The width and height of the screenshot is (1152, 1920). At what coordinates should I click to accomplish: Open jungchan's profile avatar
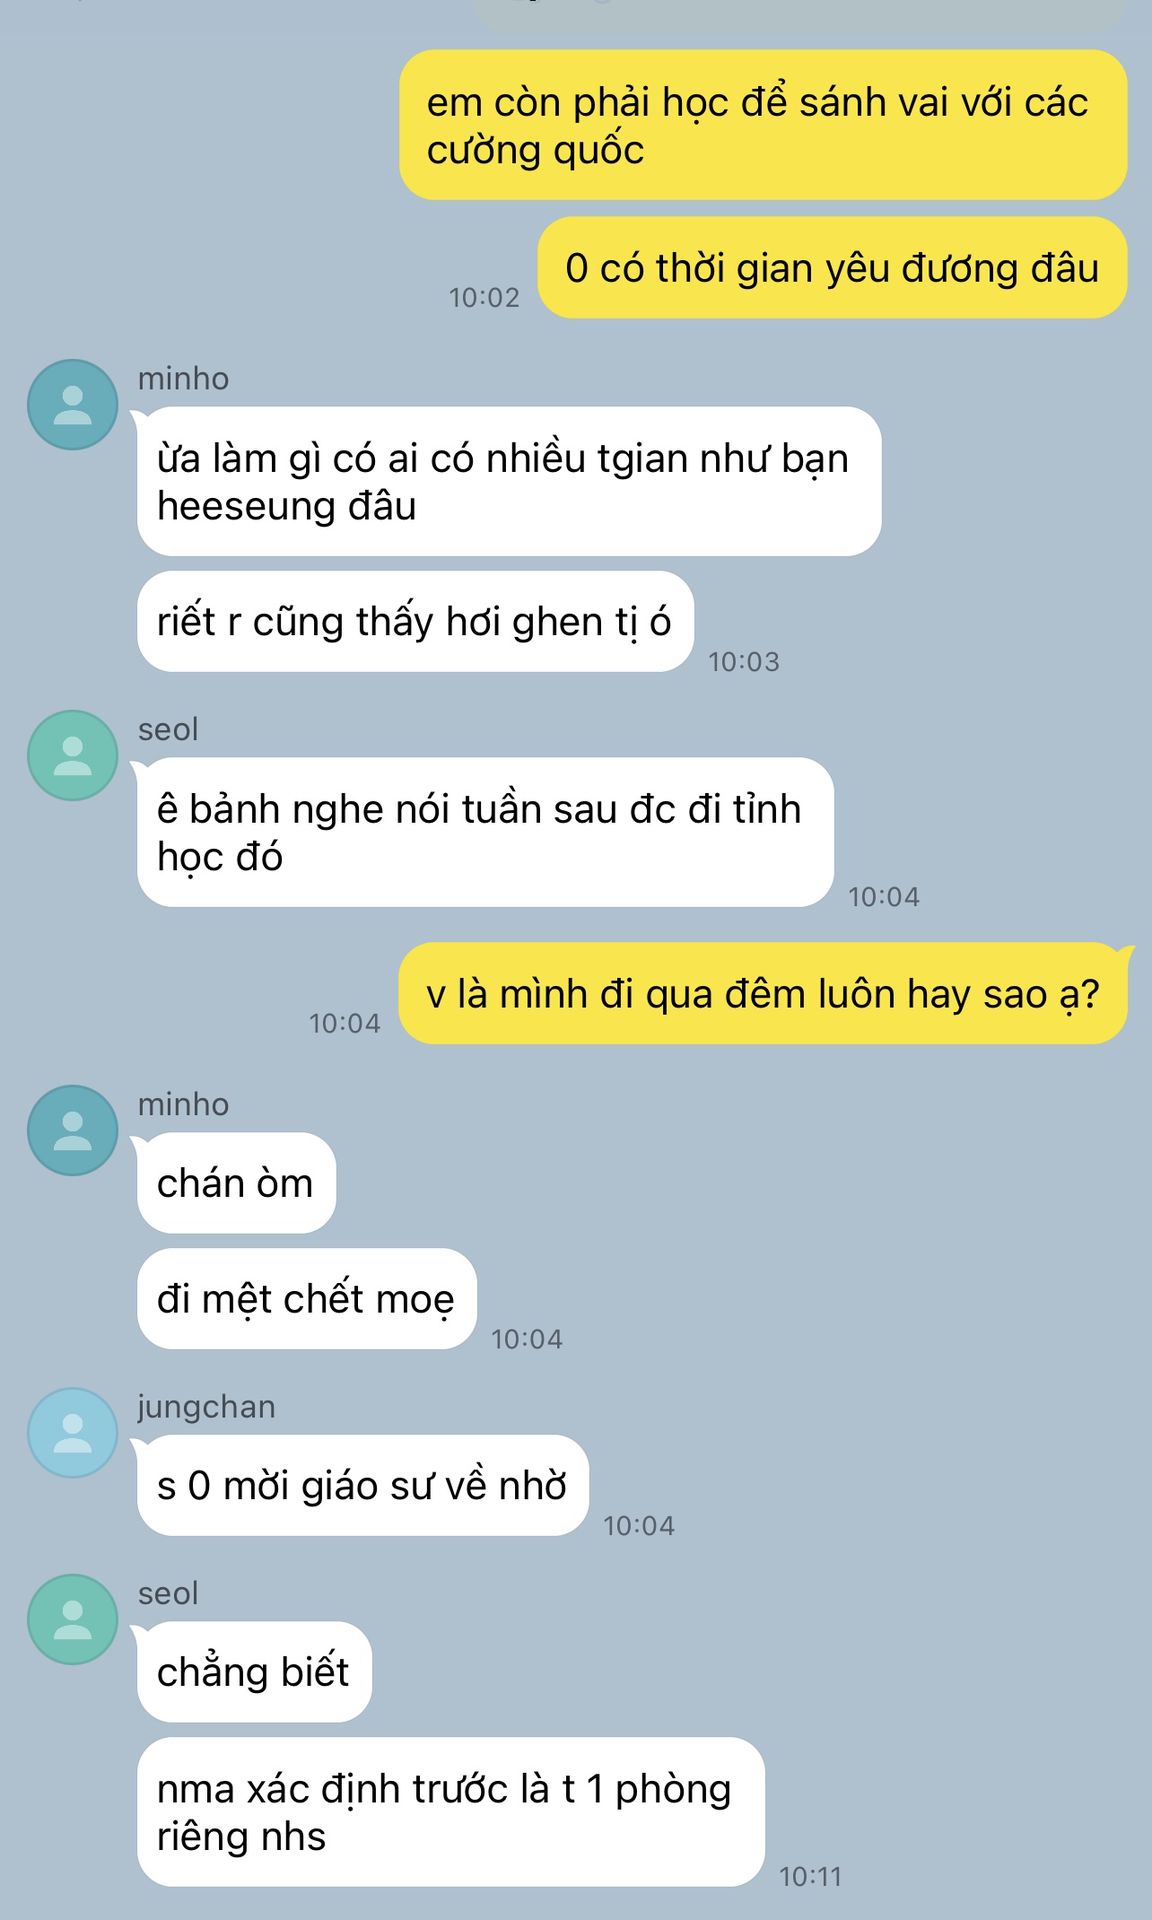[x=72, y=1432]
